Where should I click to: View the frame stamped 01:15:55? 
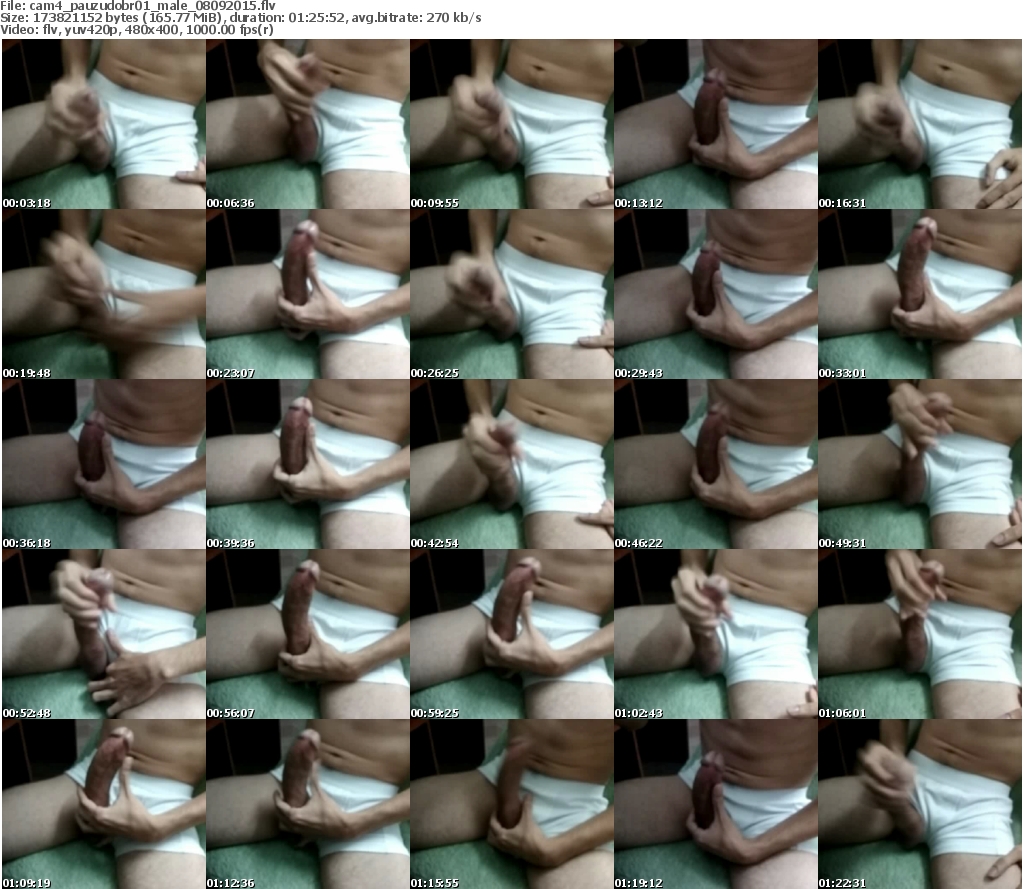(512, 803)
